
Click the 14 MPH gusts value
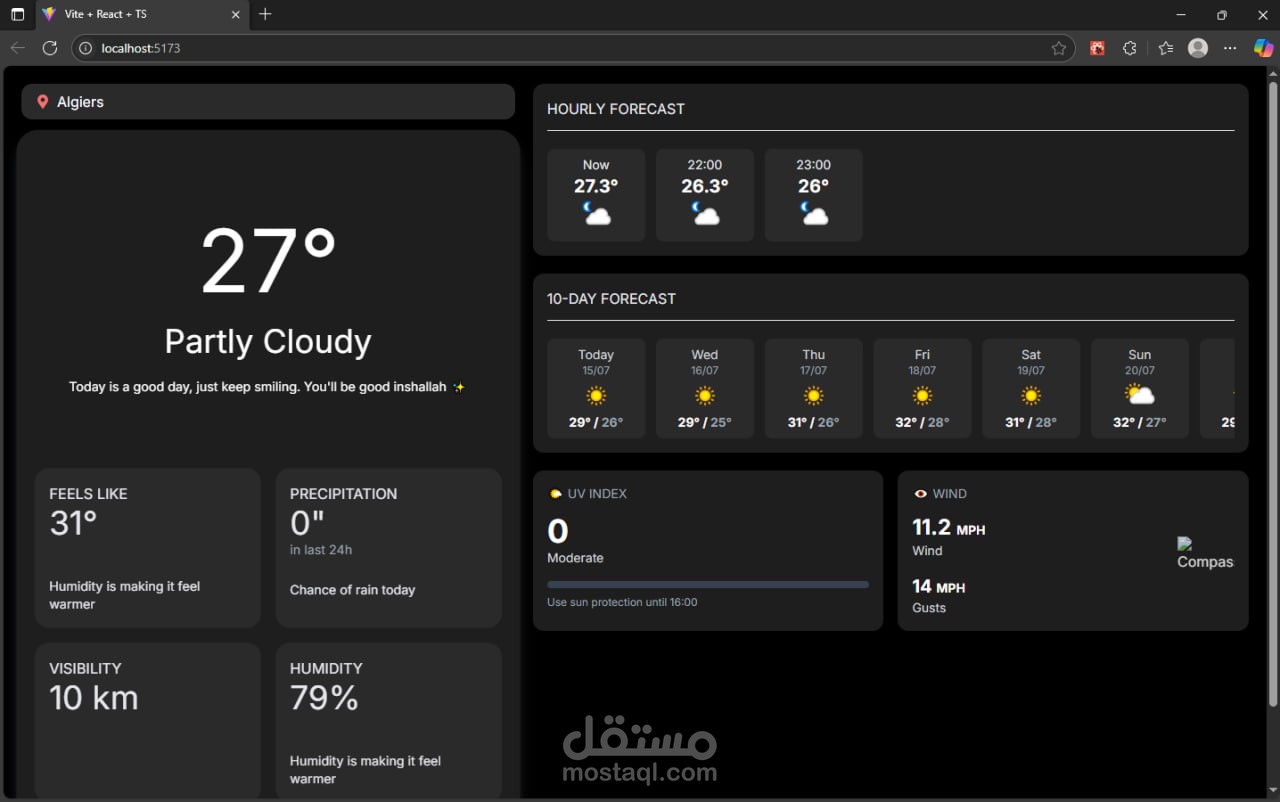pos(938,586)
